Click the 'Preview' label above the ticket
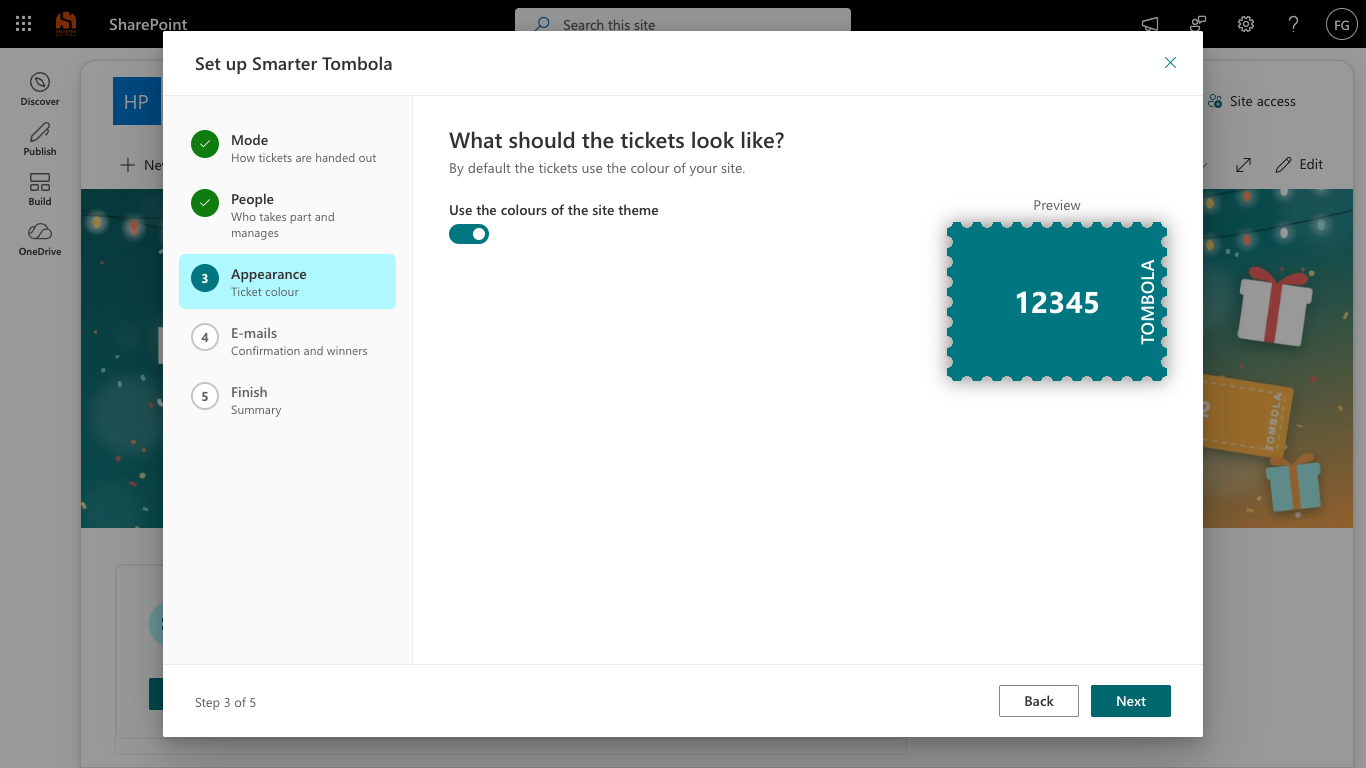 (1057, 205)
